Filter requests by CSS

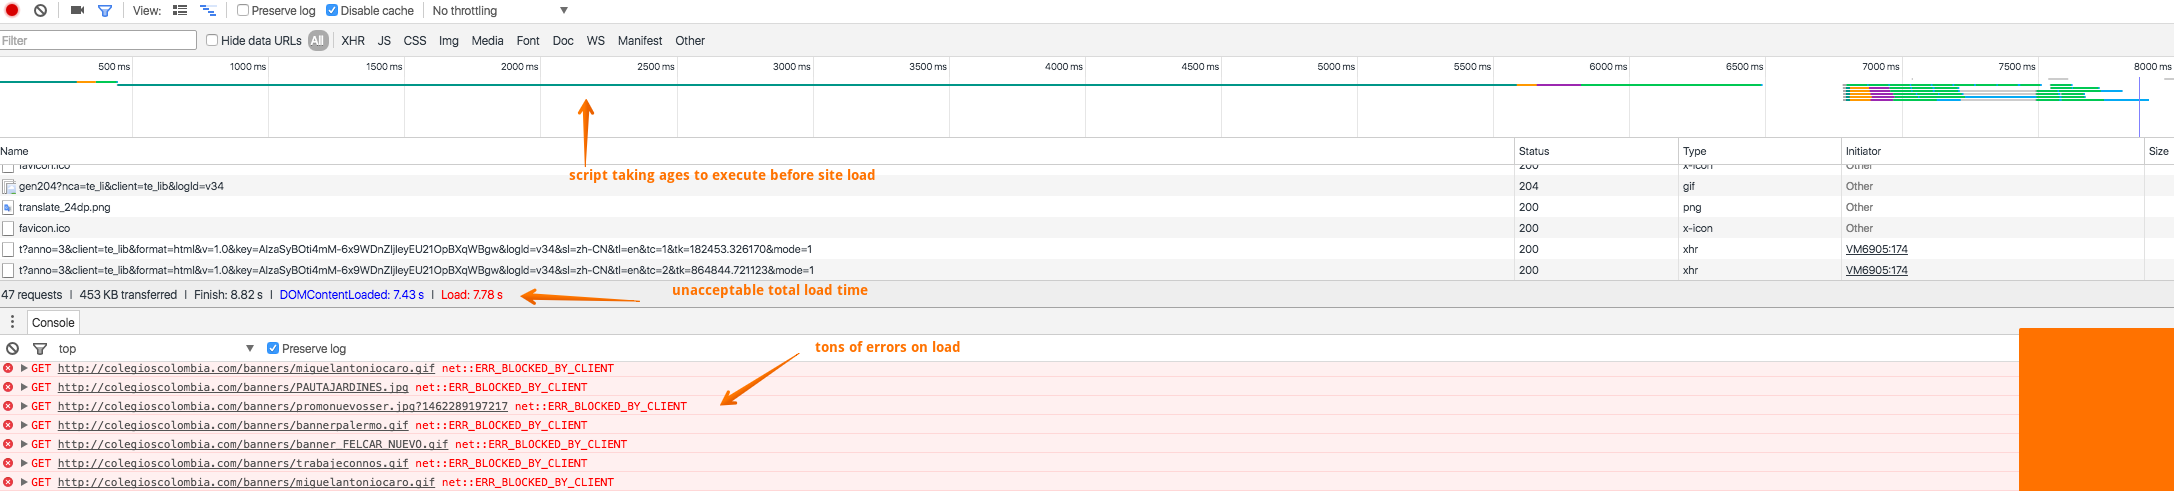[415, 40]
